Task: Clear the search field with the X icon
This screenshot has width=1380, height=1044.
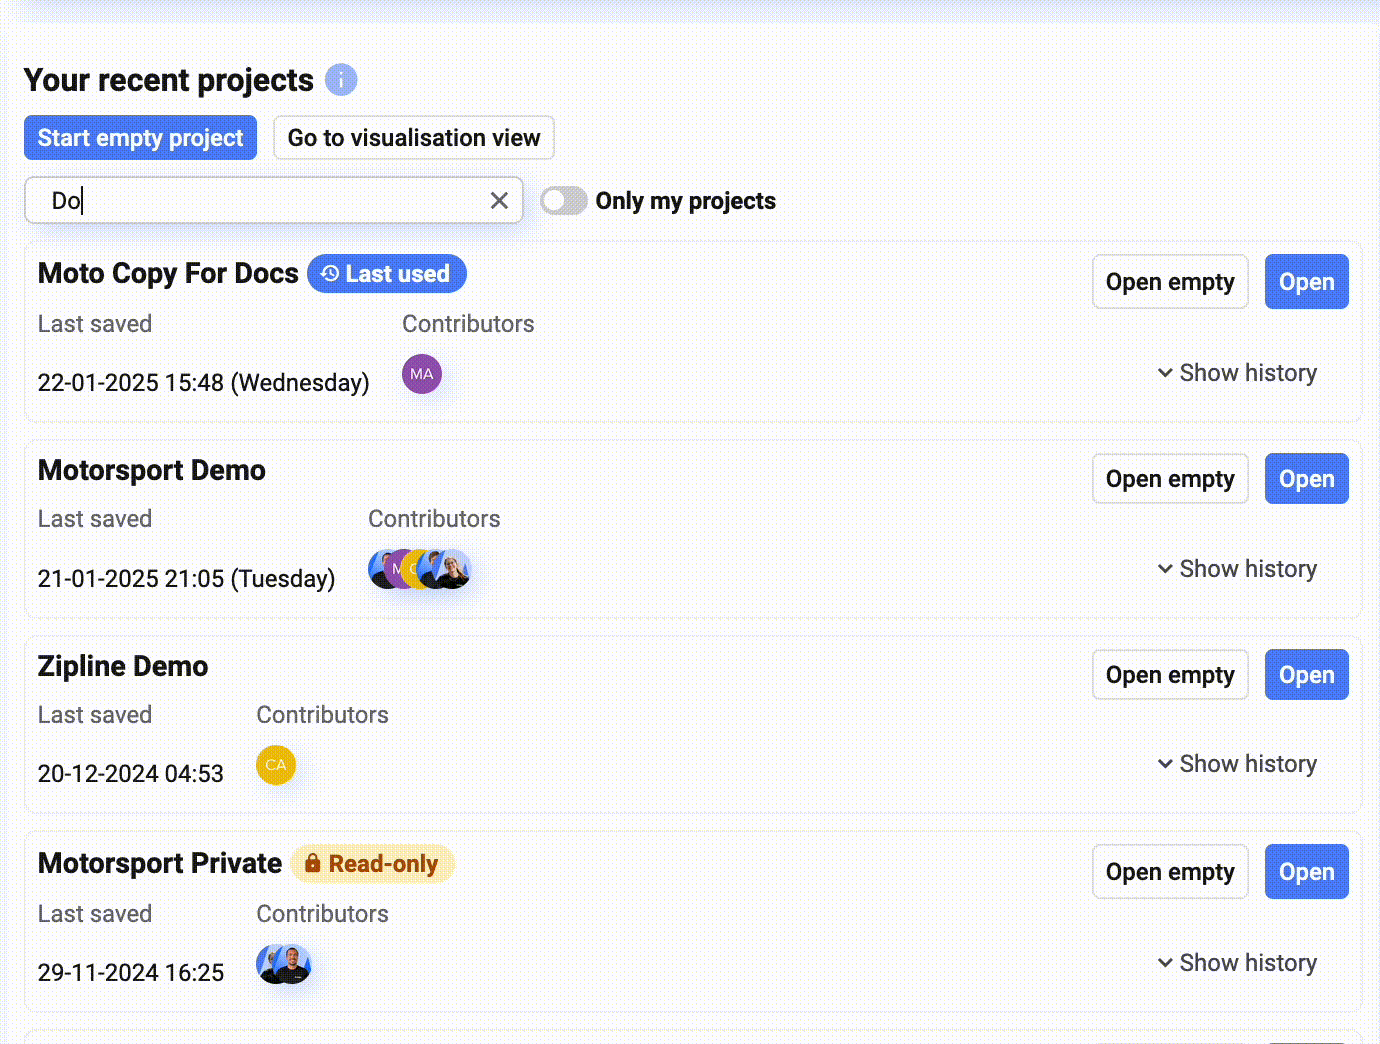Action: coord(499,201)
